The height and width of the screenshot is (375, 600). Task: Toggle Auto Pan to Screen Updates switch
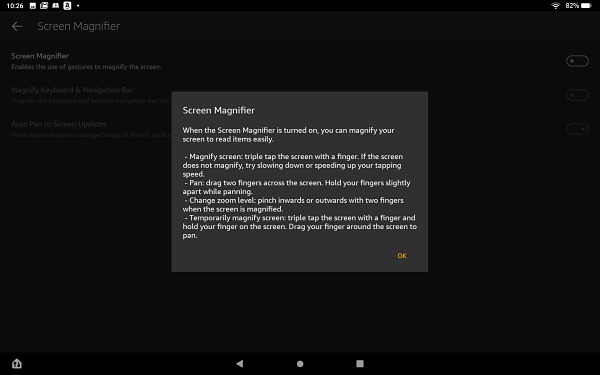(577, 129)
